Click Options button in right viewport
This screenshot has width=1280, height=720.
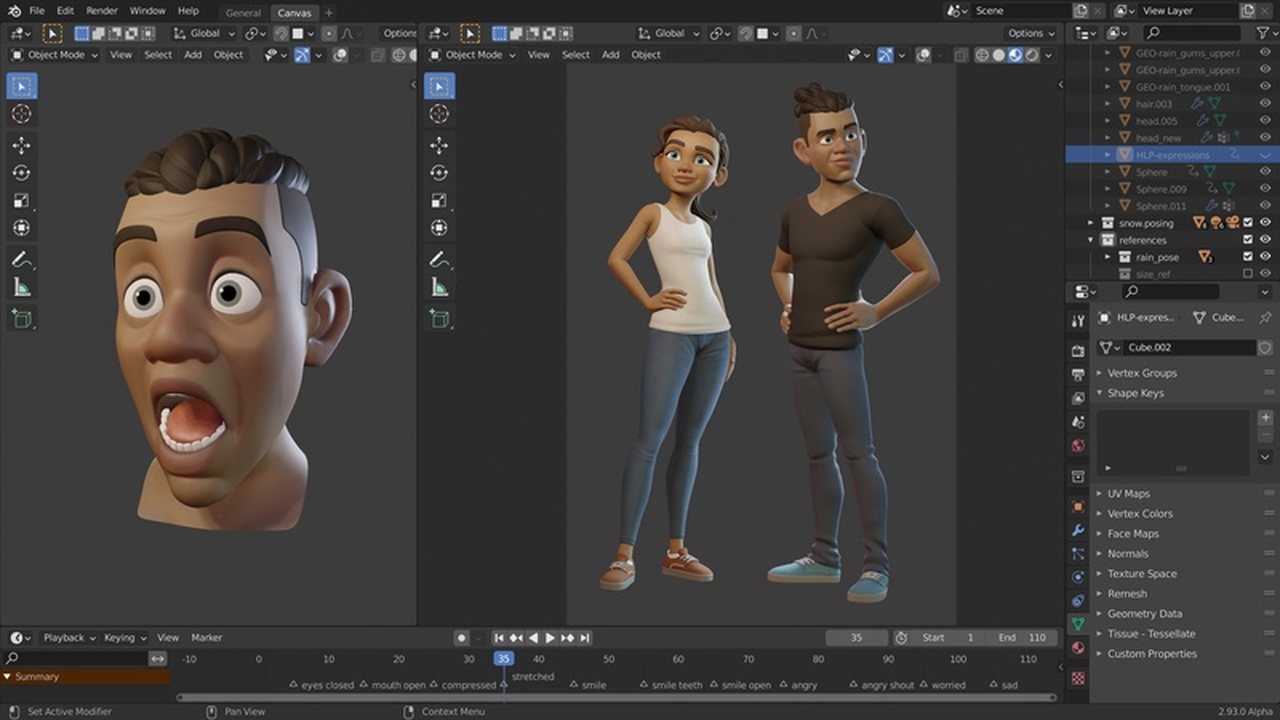[x=1031, y=33]
